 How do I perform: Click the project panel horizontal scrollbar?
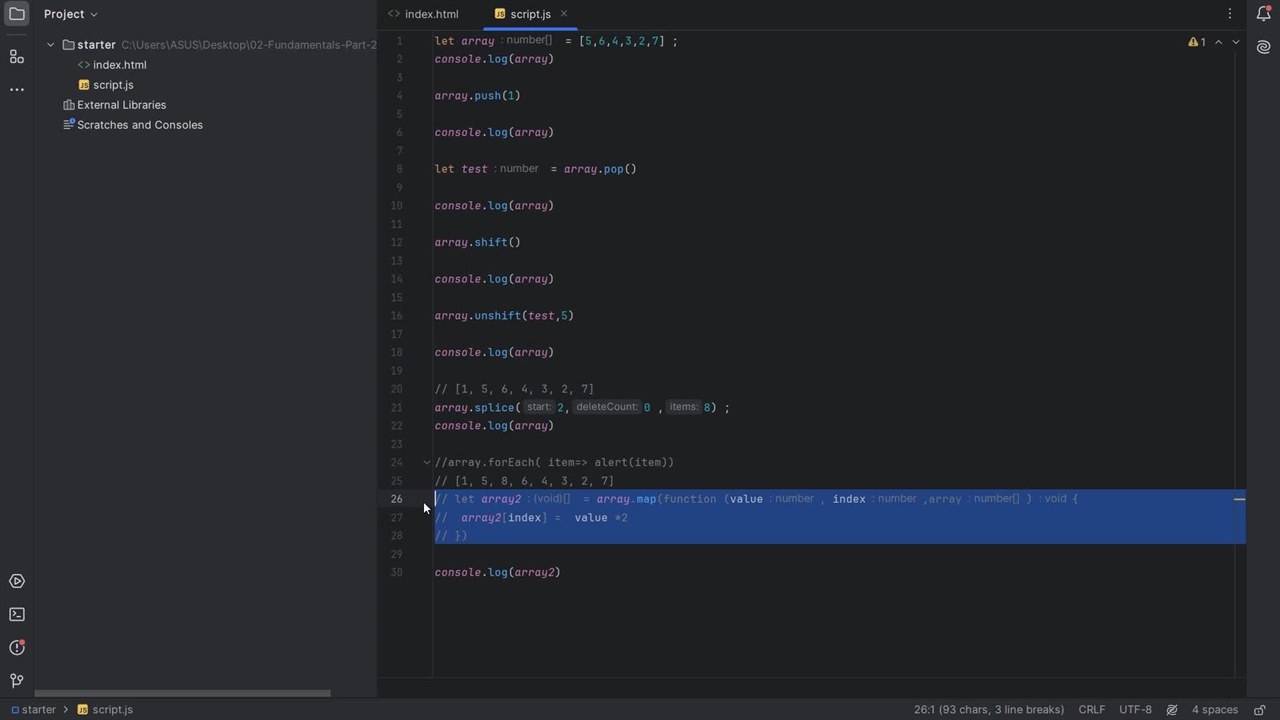182,693
